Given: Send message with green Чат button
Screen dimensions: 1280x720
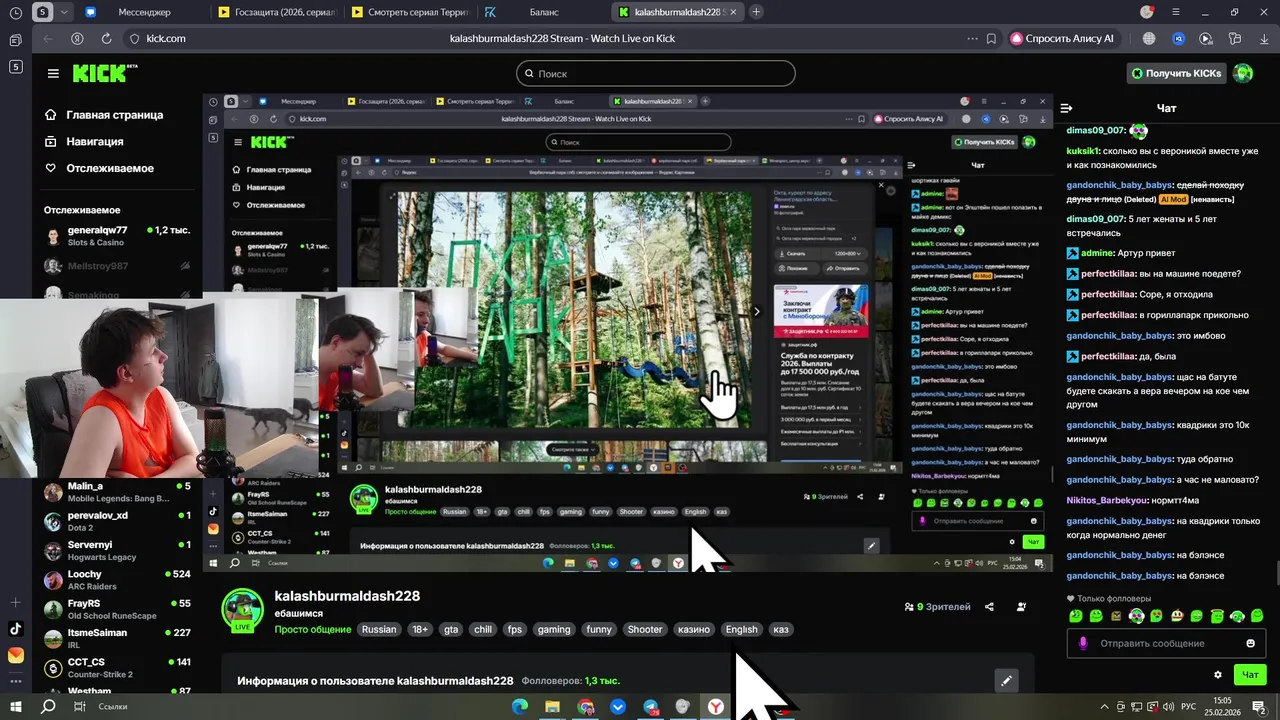Looking at the screenshot, I should 1250,675.
